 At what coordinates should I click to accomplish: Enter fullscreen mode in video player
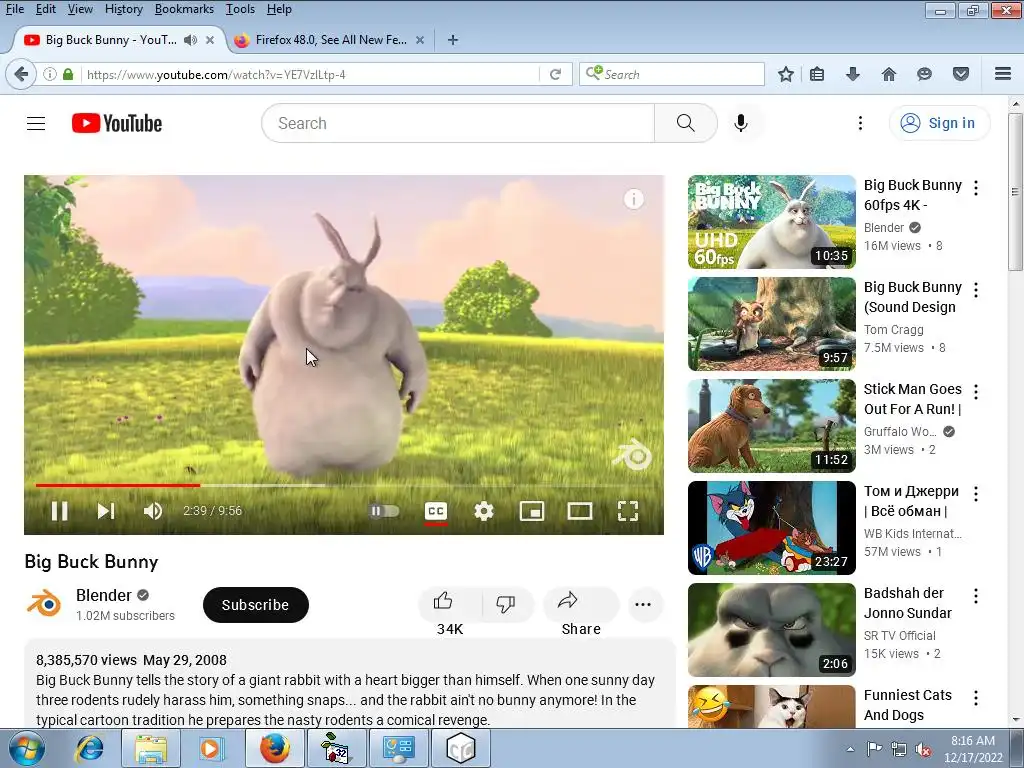click(628, 511)
